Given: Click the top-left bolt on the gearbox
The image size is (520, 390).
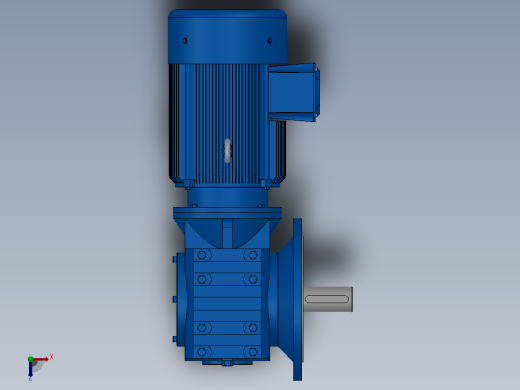Looking at the screenshot, I should [x=202, y=255].
